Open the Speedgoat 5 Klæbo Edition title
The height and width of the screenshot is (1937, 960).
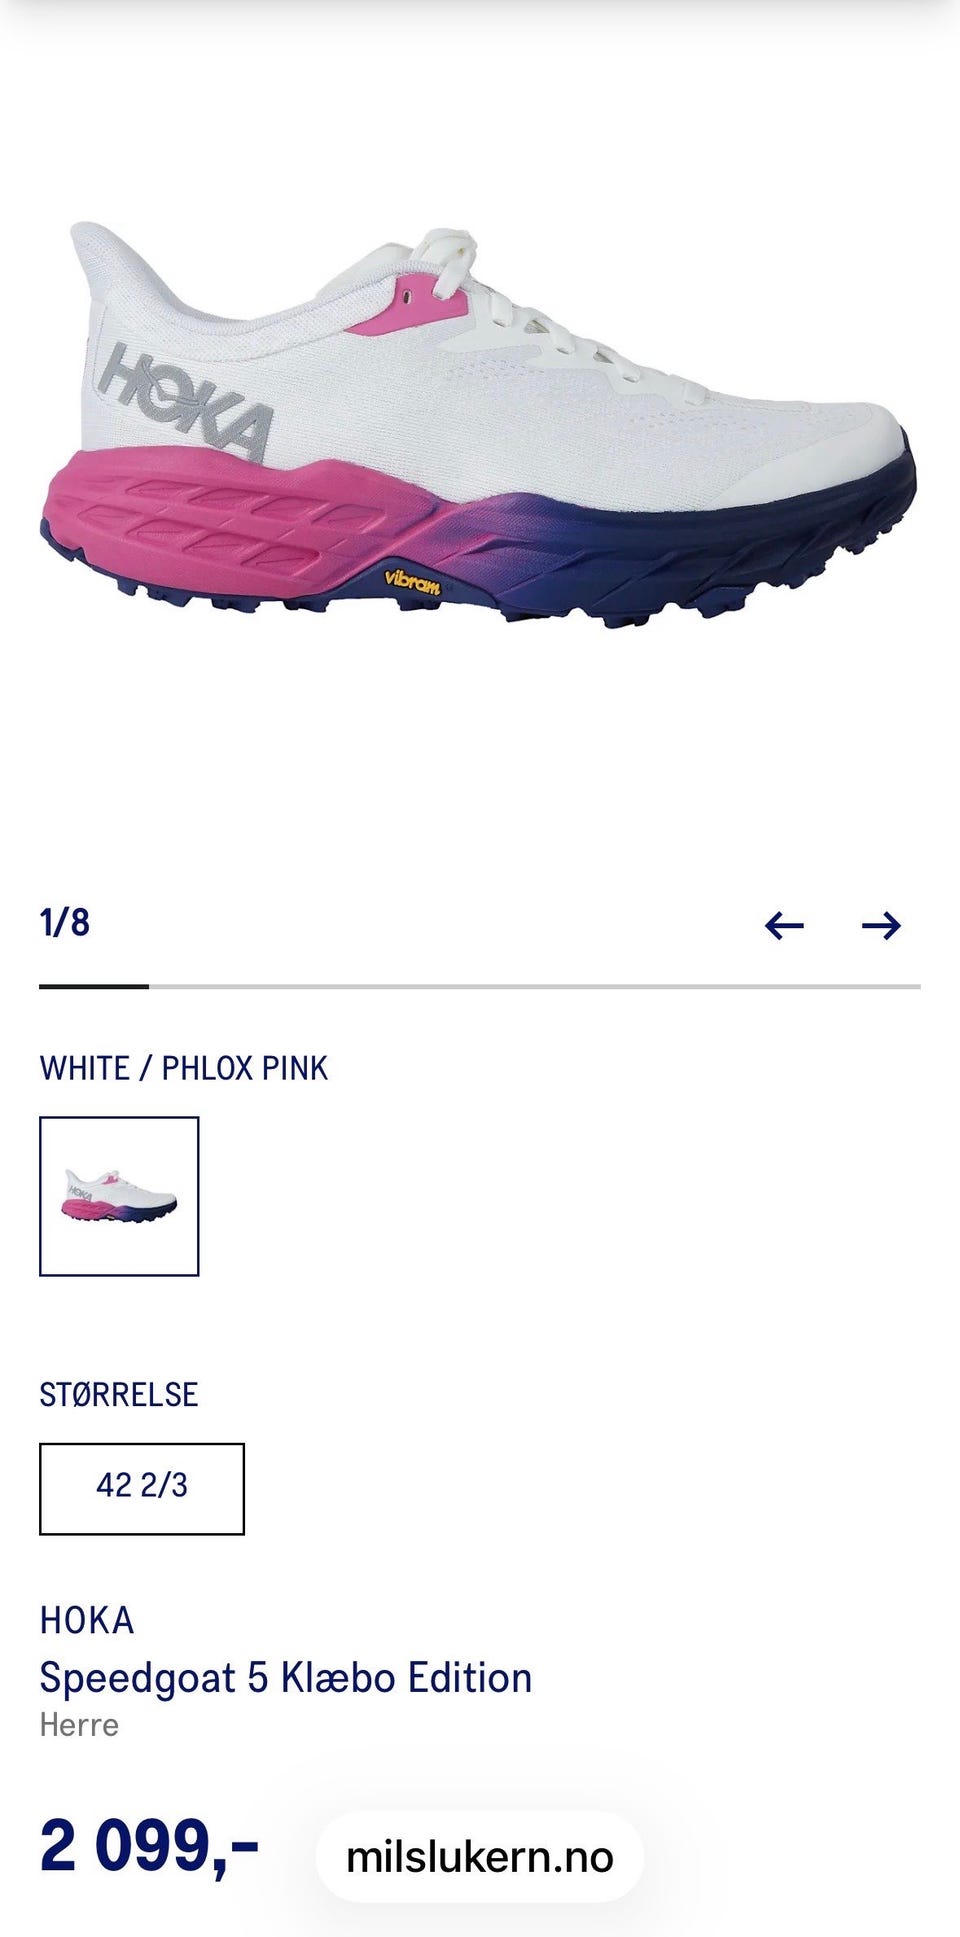click(x=286, y=1678)
